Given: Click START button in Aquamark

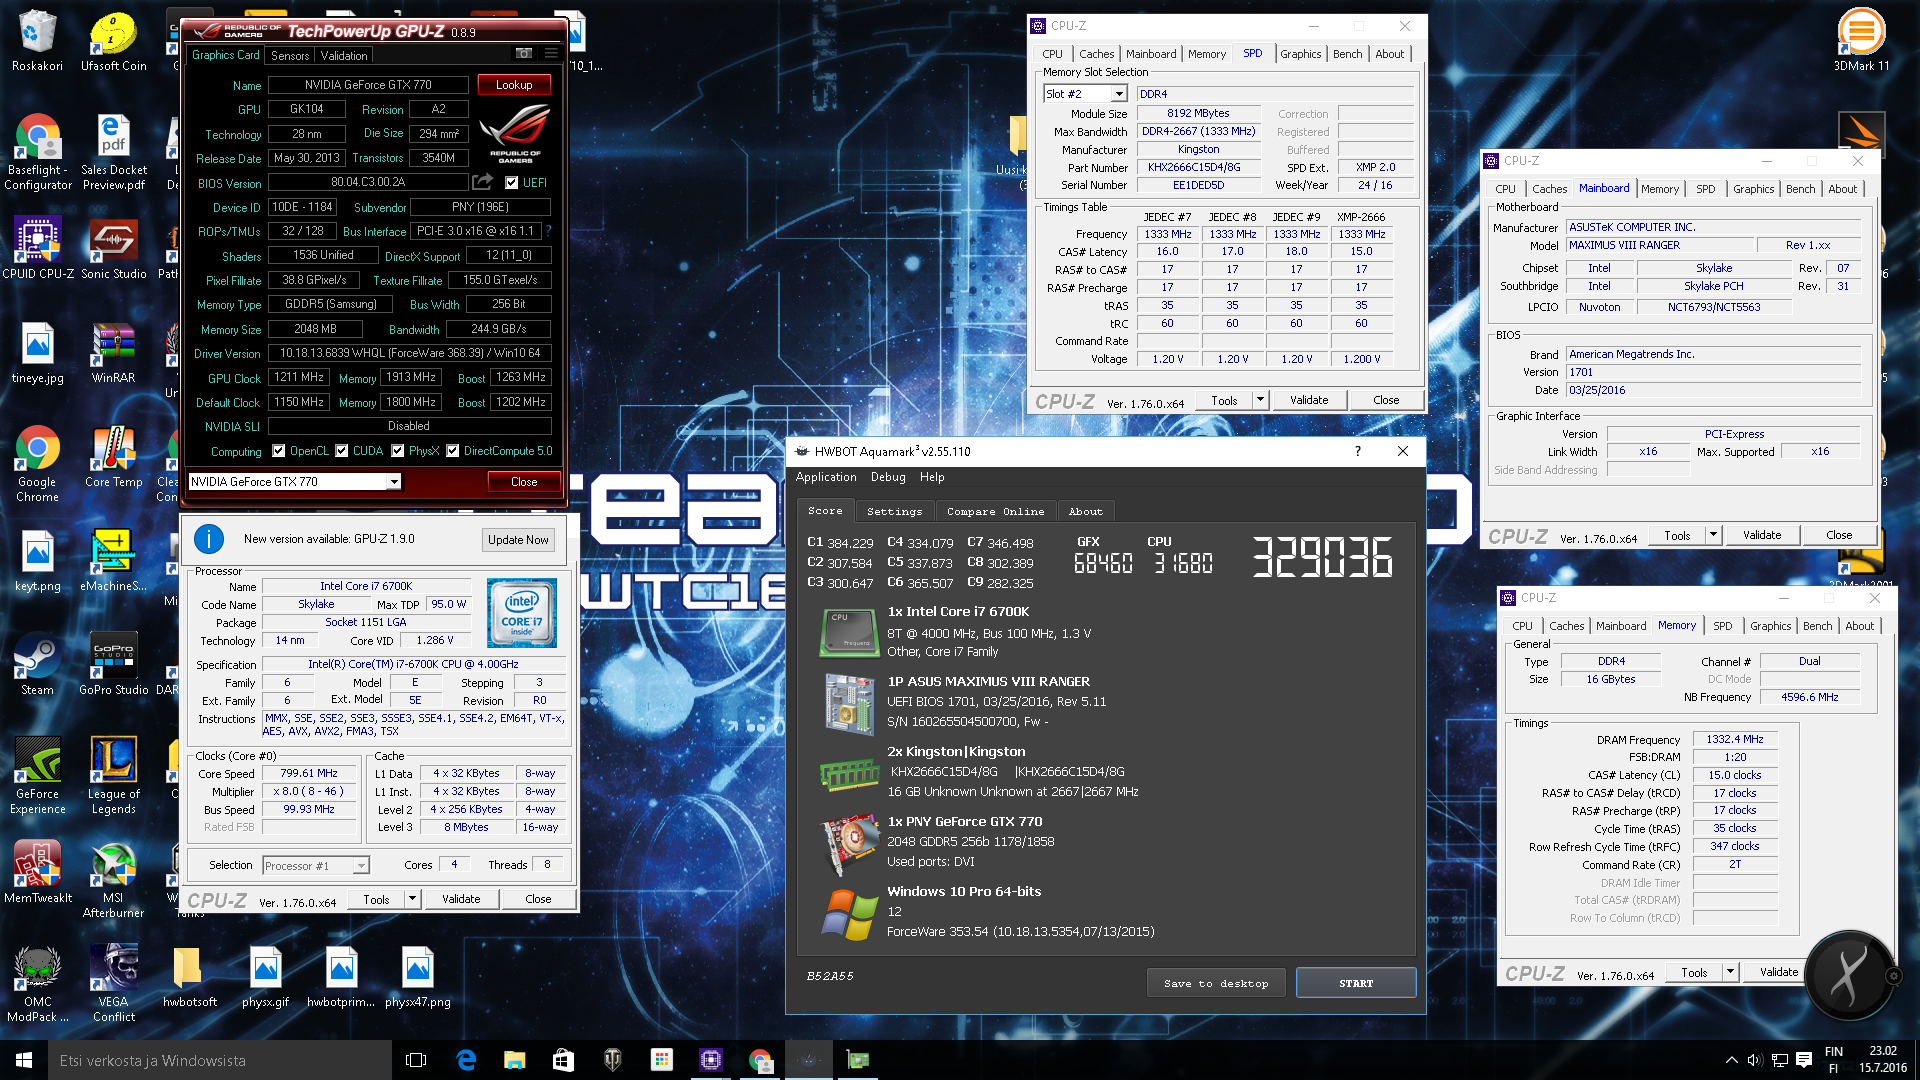Looking at the screenshot, I should click(1356, 983).
